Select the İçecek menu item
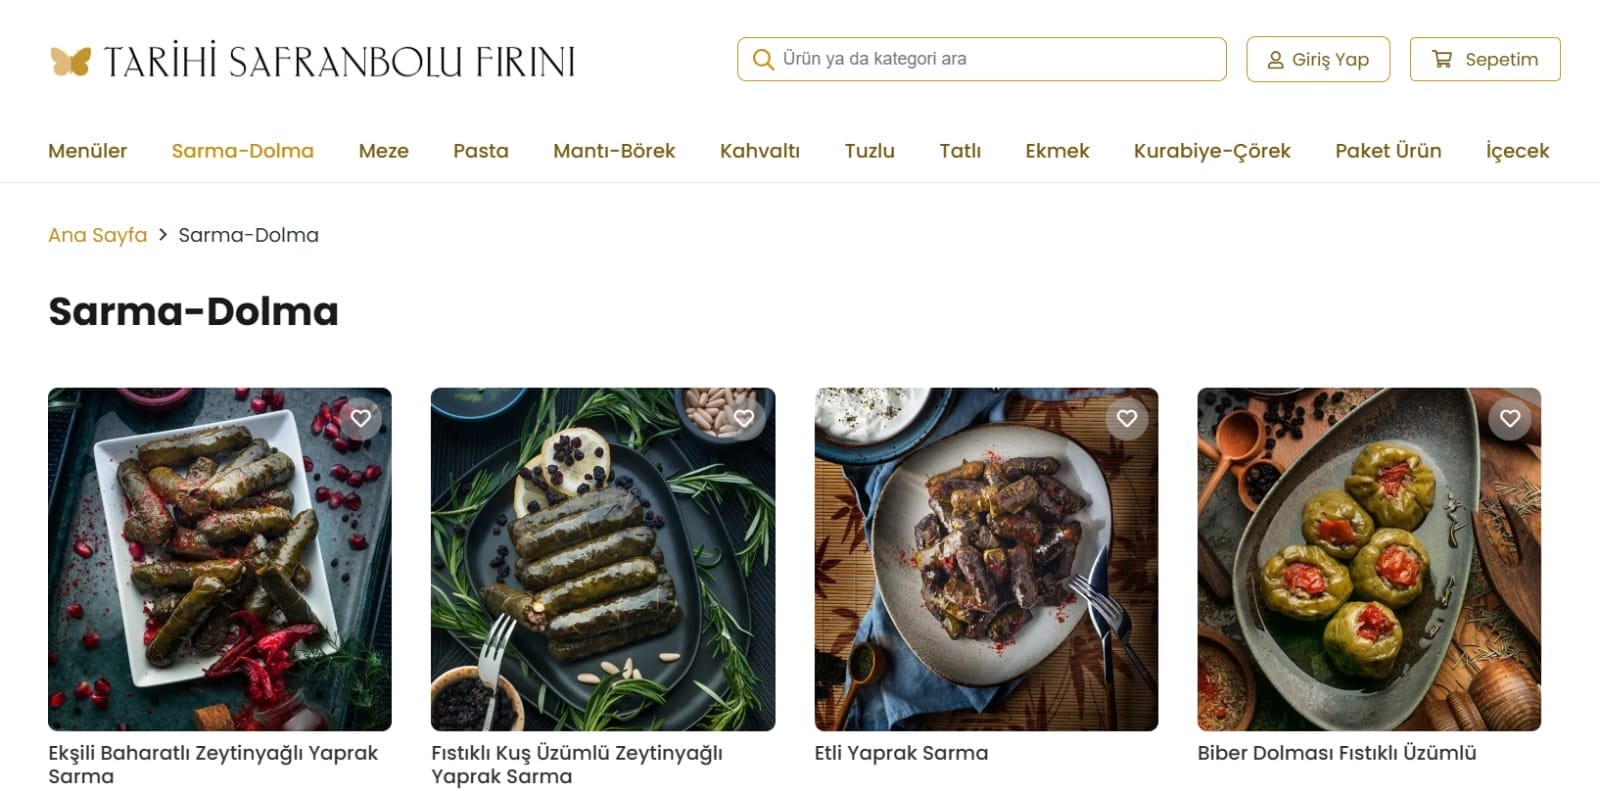1600x791 pixels. [x=1516, y=151]
